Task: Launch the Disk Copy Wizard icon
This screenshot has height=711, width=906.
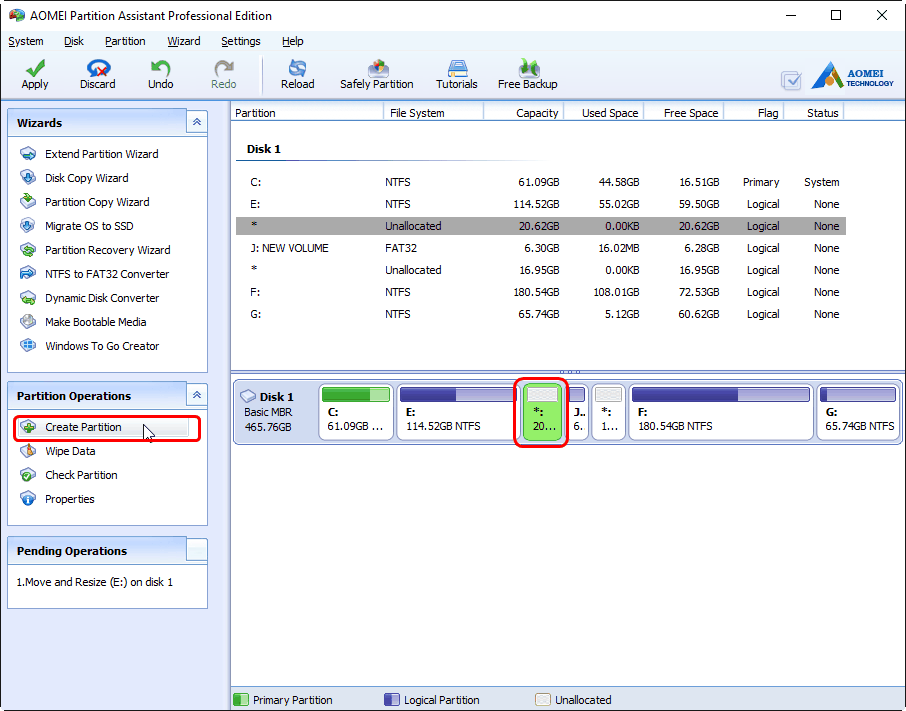Action: (x=28, y=177)
